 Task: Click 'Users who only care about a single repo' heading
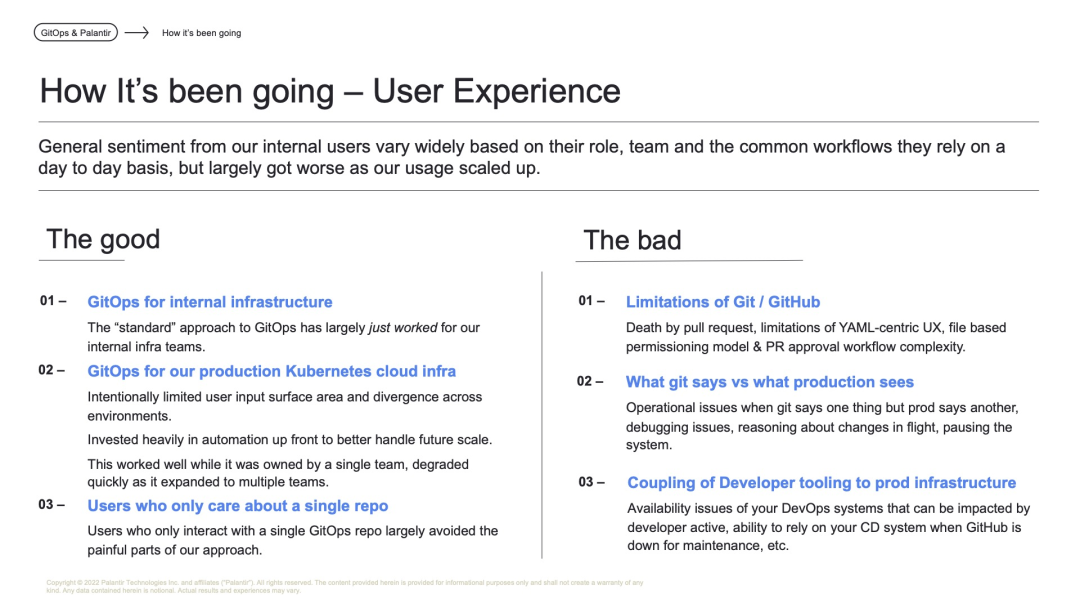pos(238,506)
